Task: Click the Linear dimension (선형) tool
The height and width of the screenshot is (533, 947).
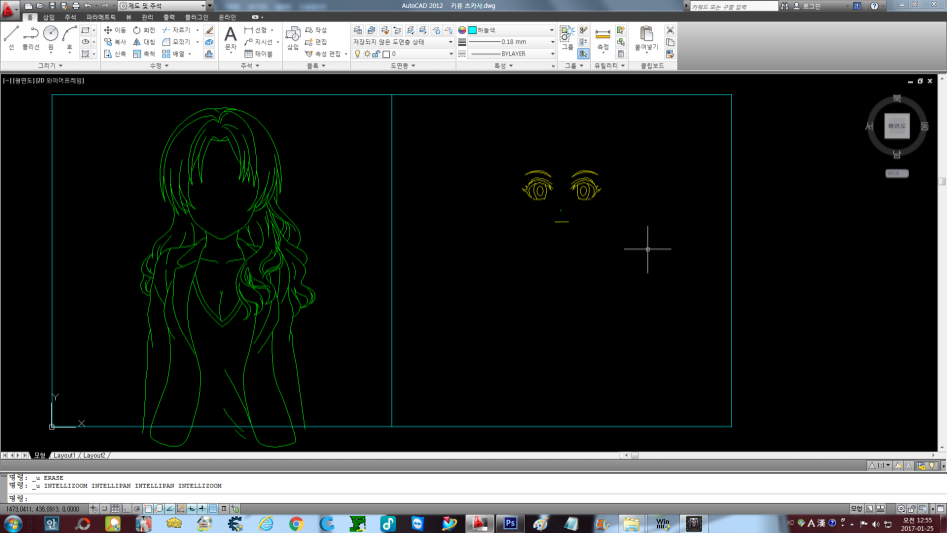Action: click(x=255, y=30)
